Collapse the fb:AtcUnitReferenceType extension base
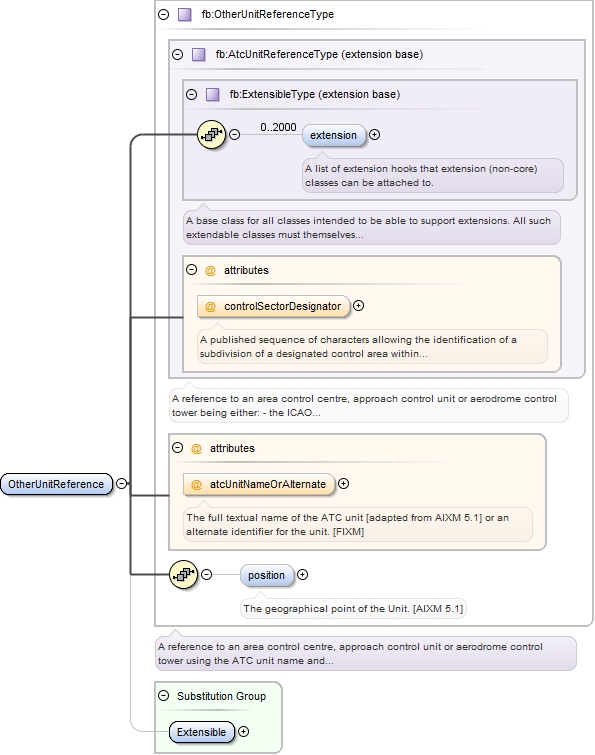595x755 pixels. click(178, 54)
